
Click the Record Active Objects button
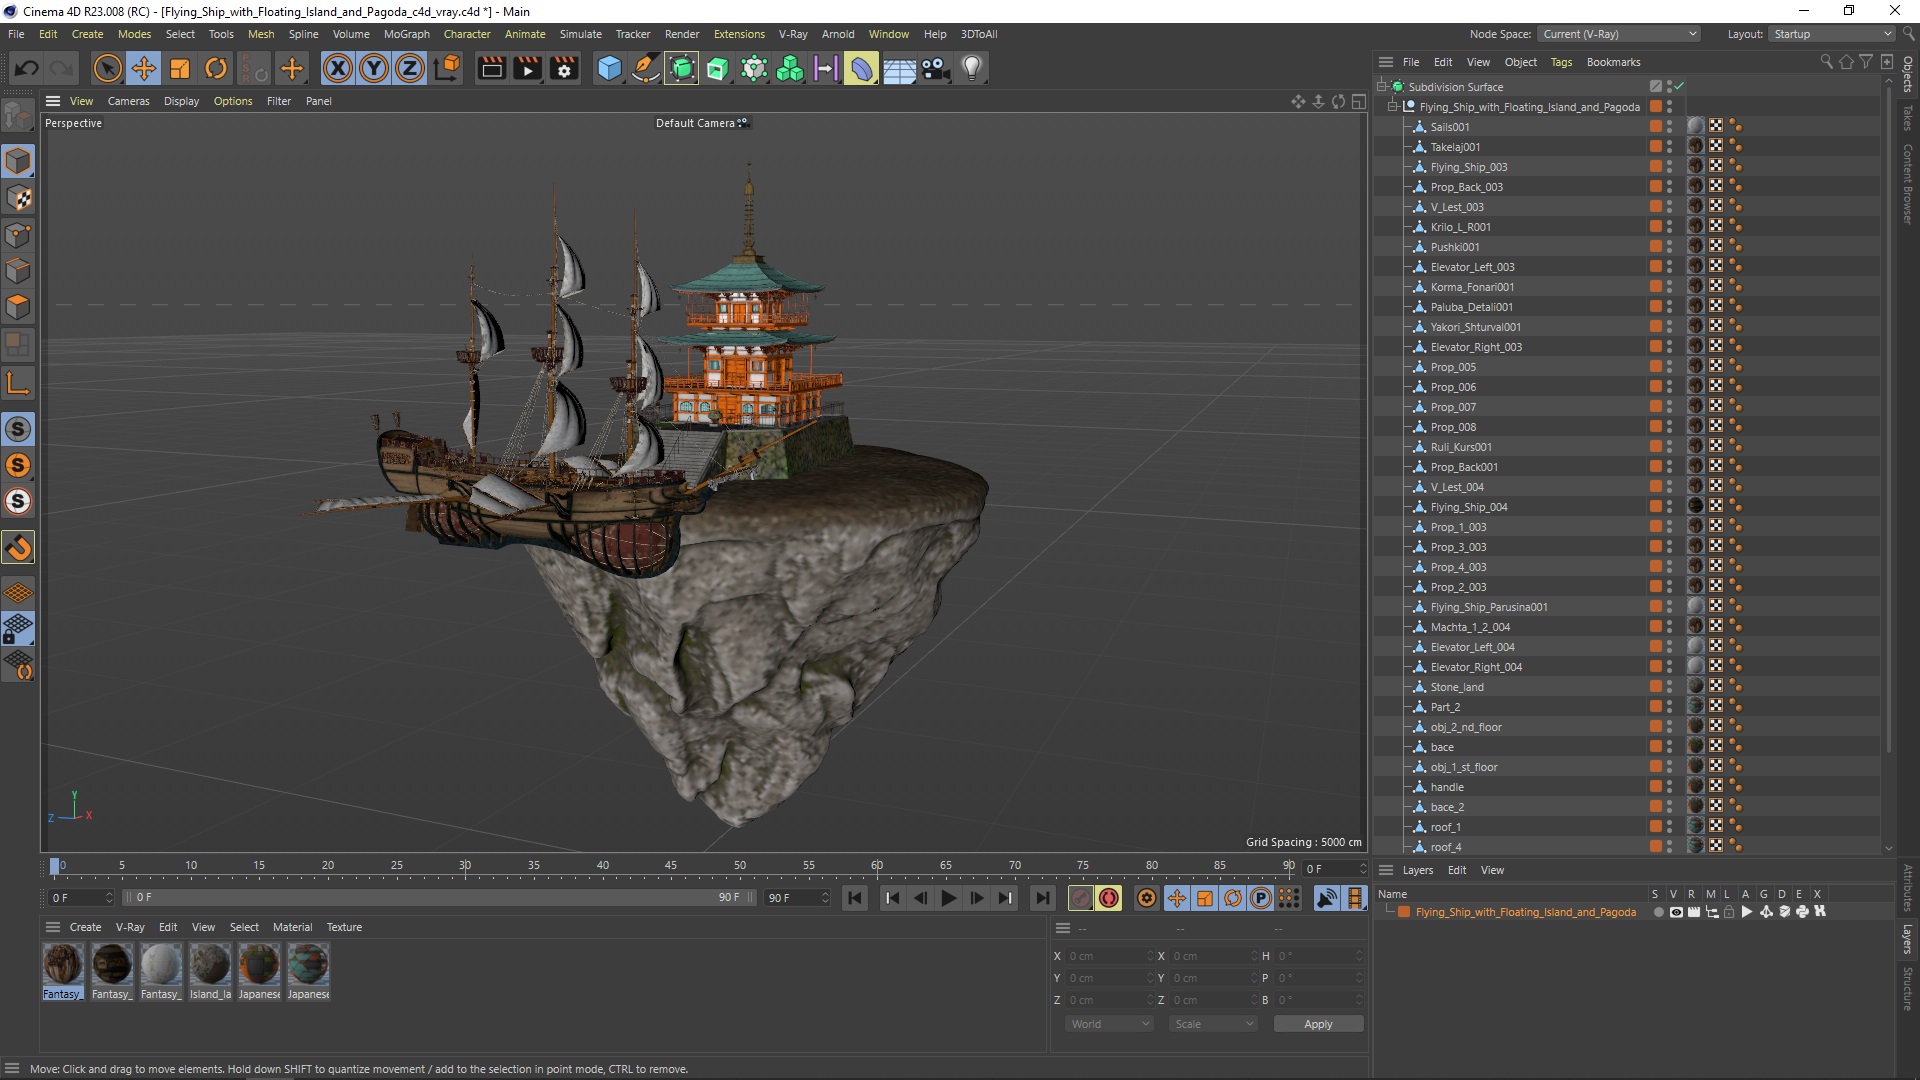(1080, 898)
